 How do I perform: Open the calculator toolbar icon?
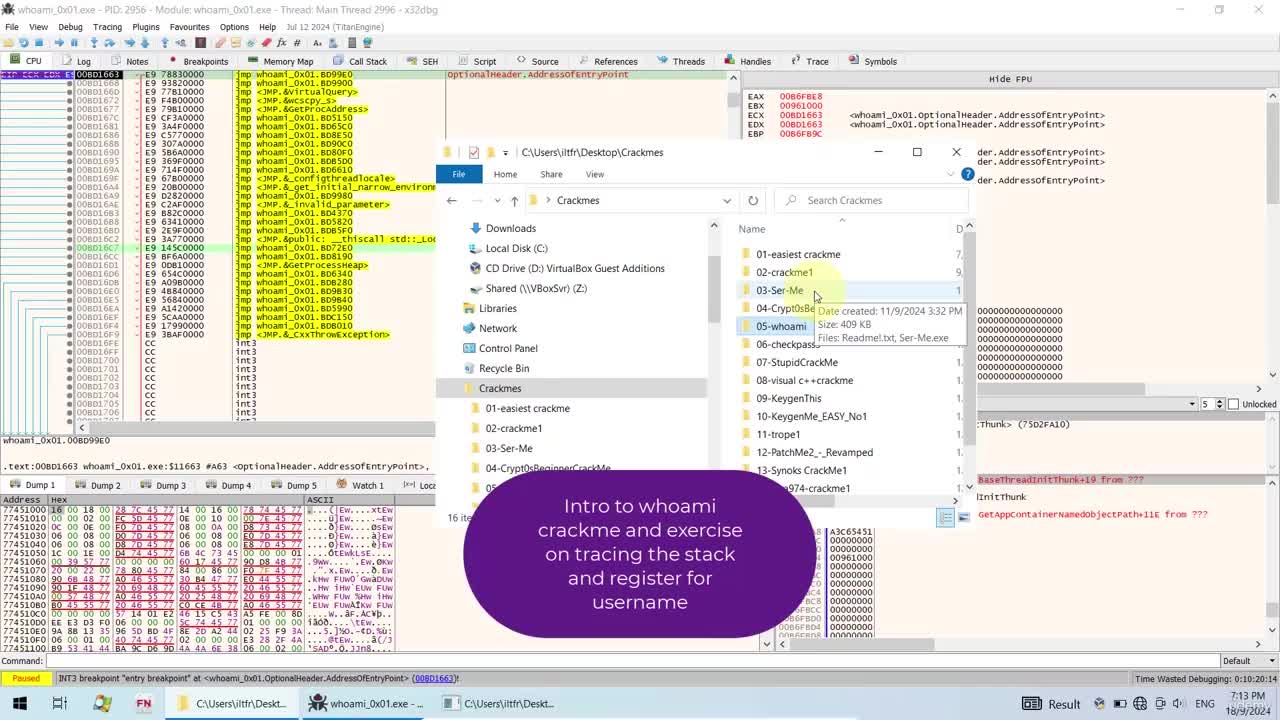point(352,43)
